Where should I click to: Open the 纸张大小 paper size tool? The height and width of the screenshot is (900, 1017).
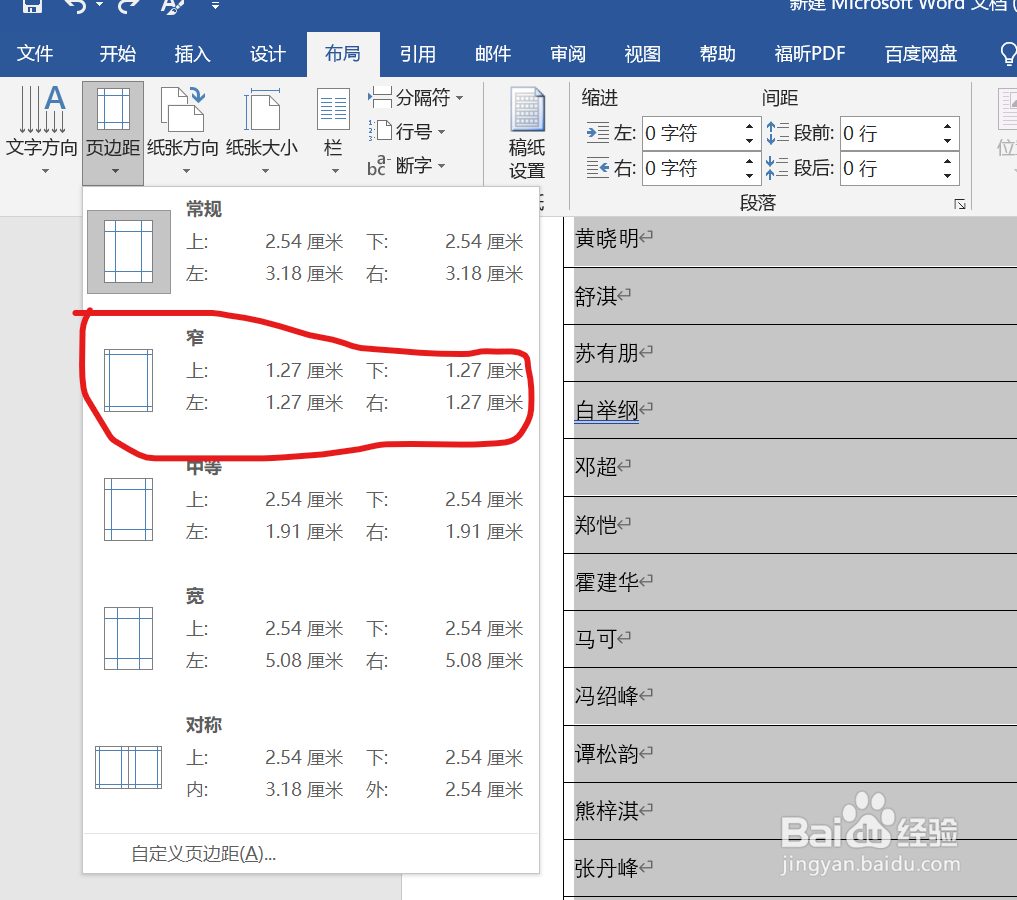262,110
